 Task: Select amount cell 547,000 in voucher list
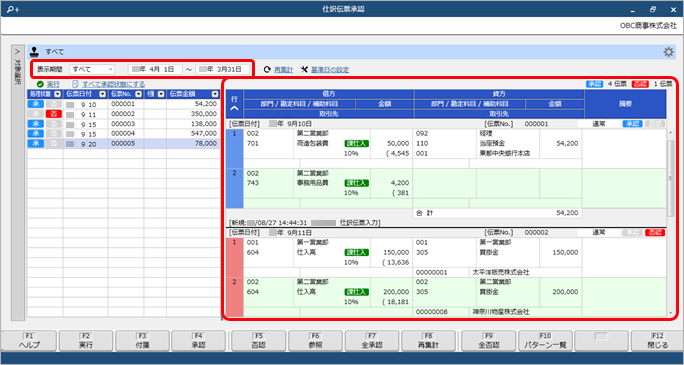pos(193,133)
